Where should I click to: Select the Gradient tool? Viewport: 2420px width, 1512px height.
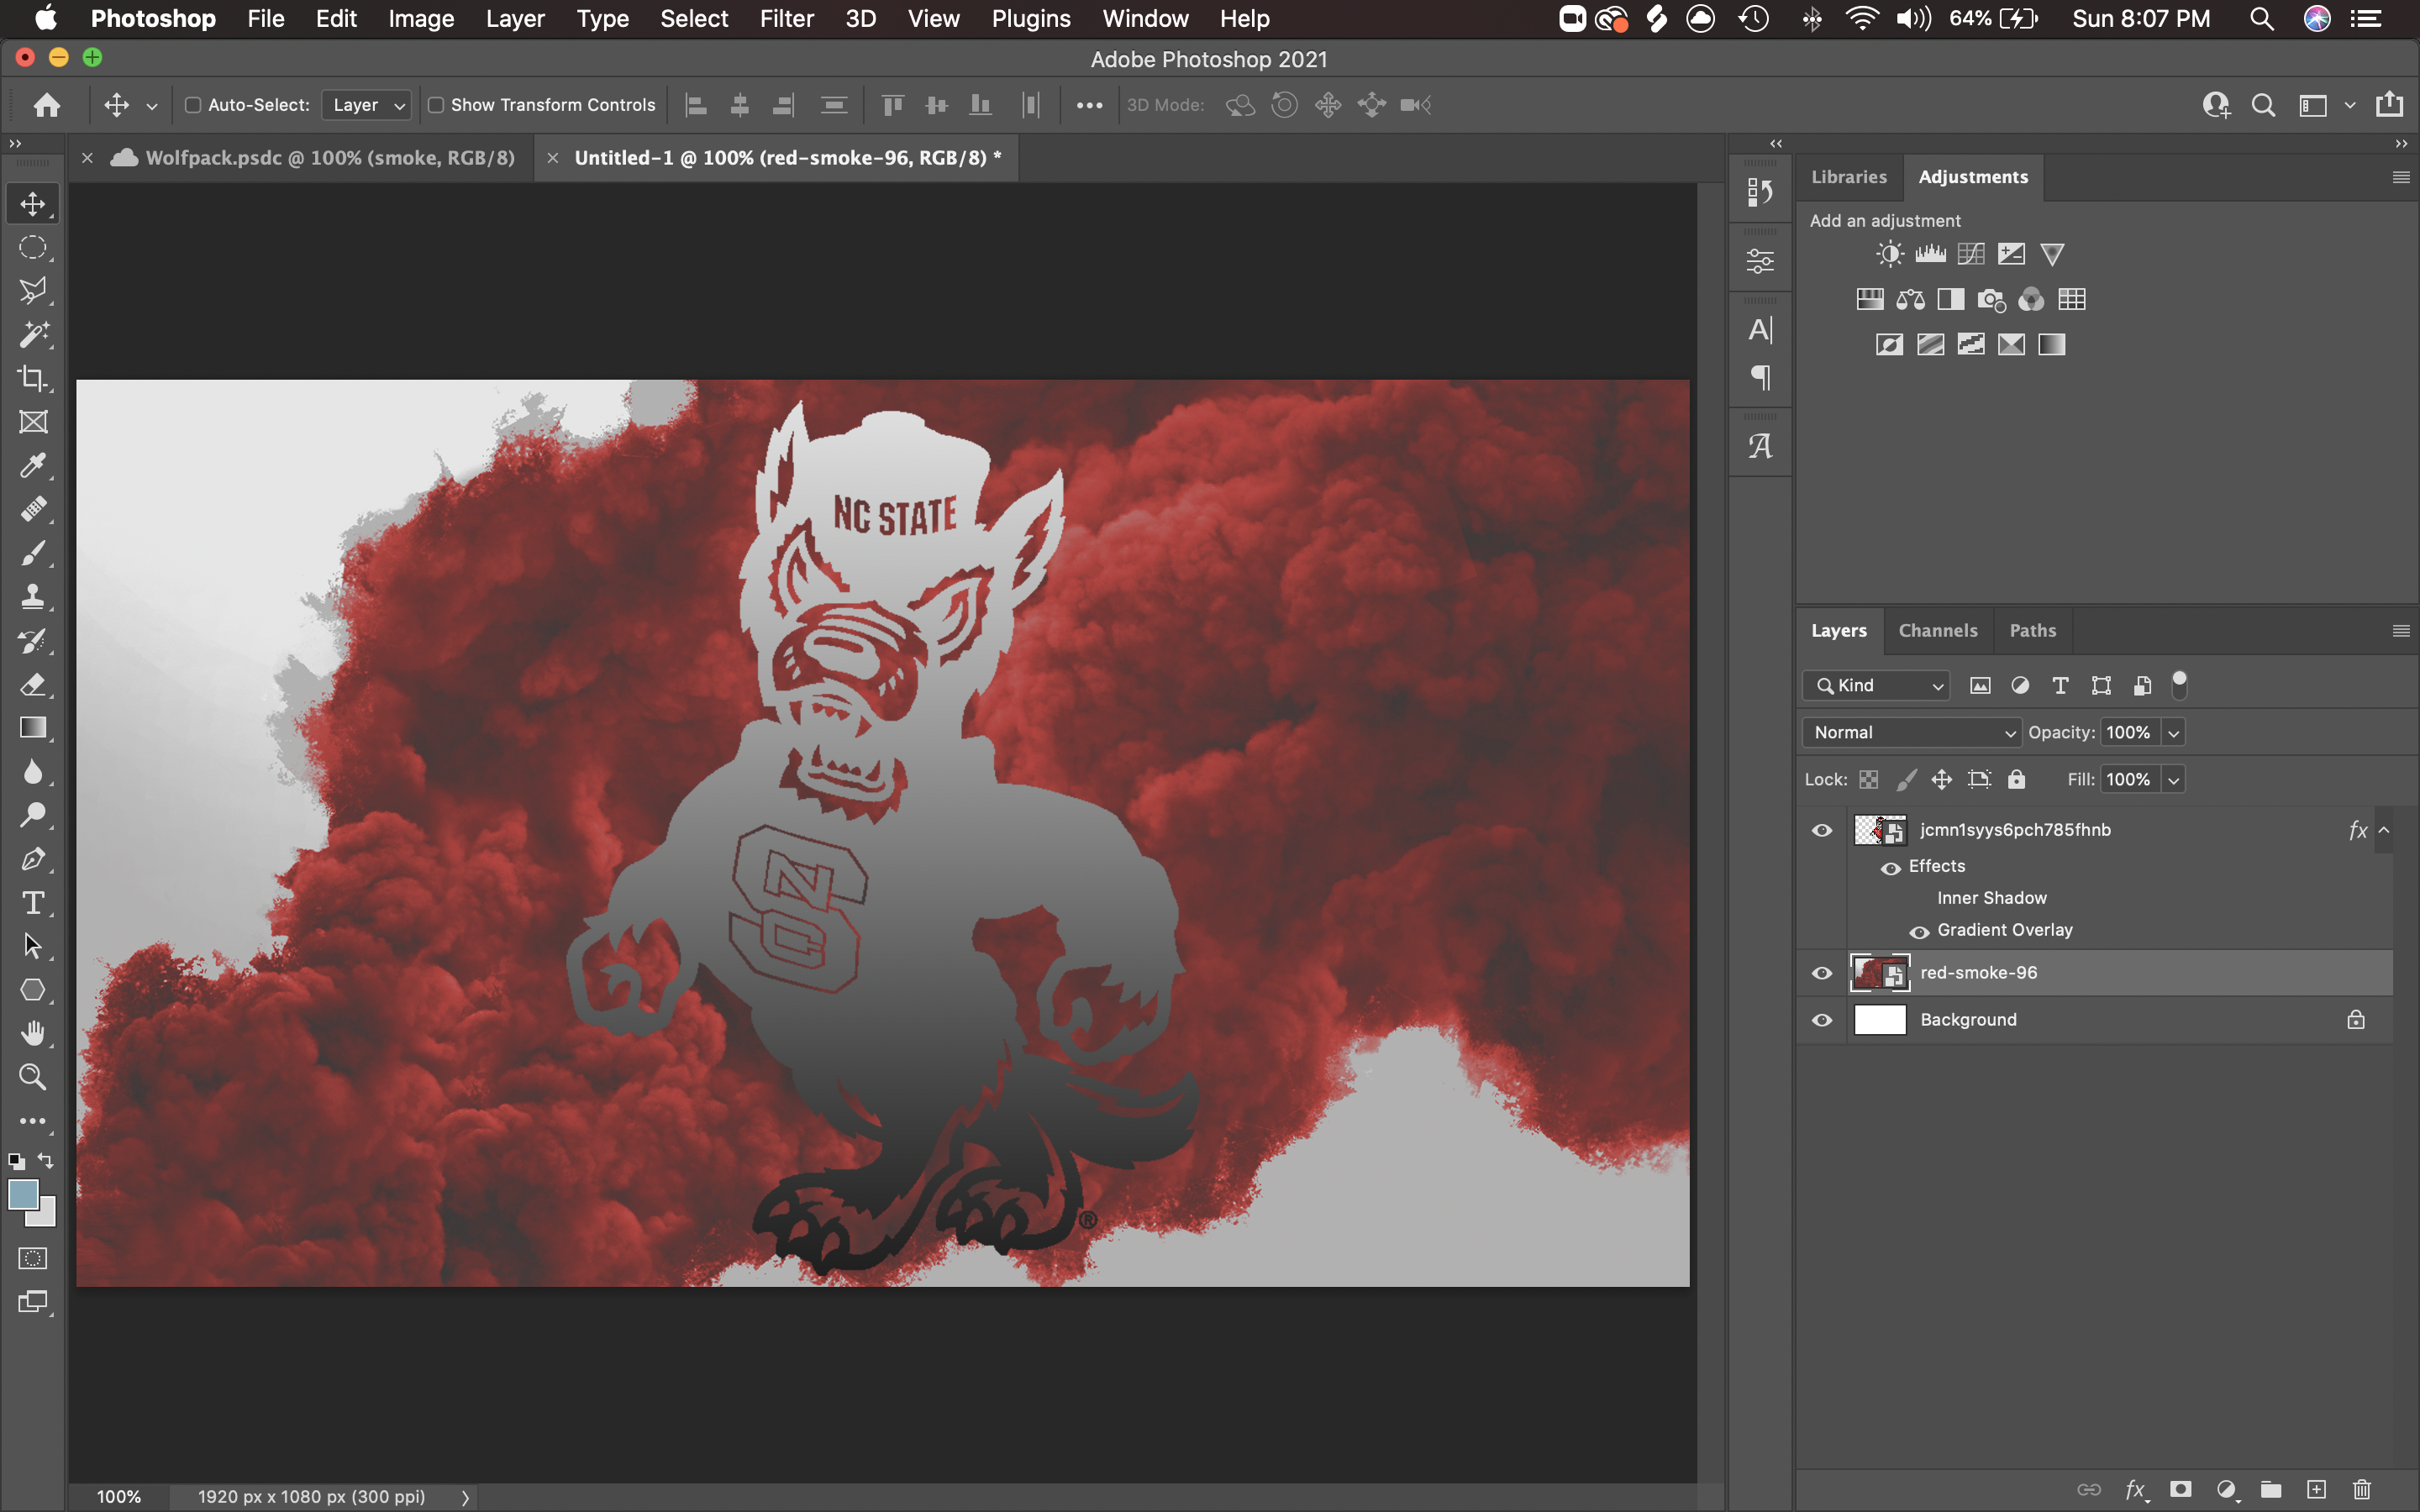[33, 728]
